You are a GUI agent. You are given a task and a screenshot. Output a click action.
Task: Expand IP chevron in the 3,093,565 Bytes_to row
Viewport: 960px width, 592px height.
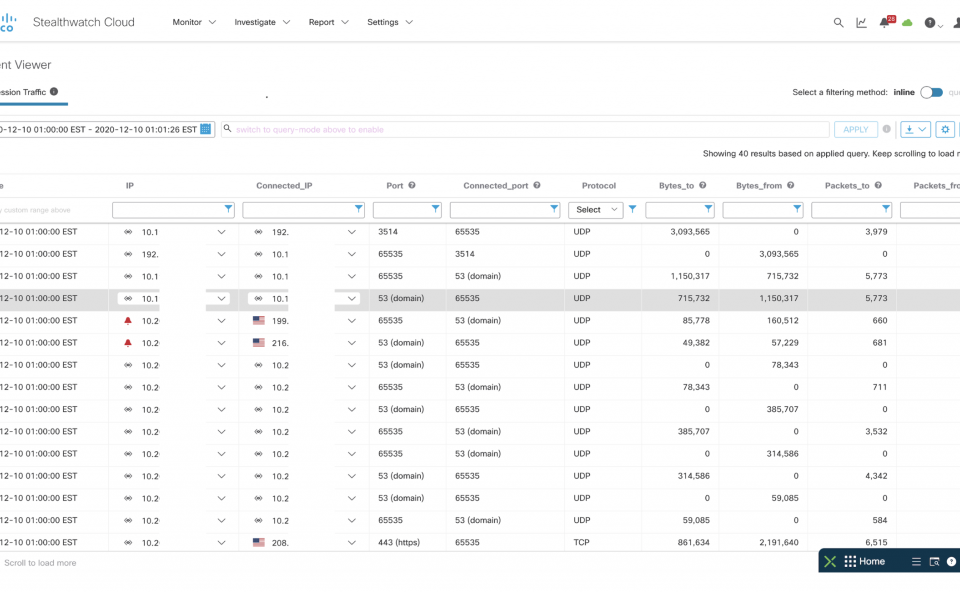(x=222, y=232)
